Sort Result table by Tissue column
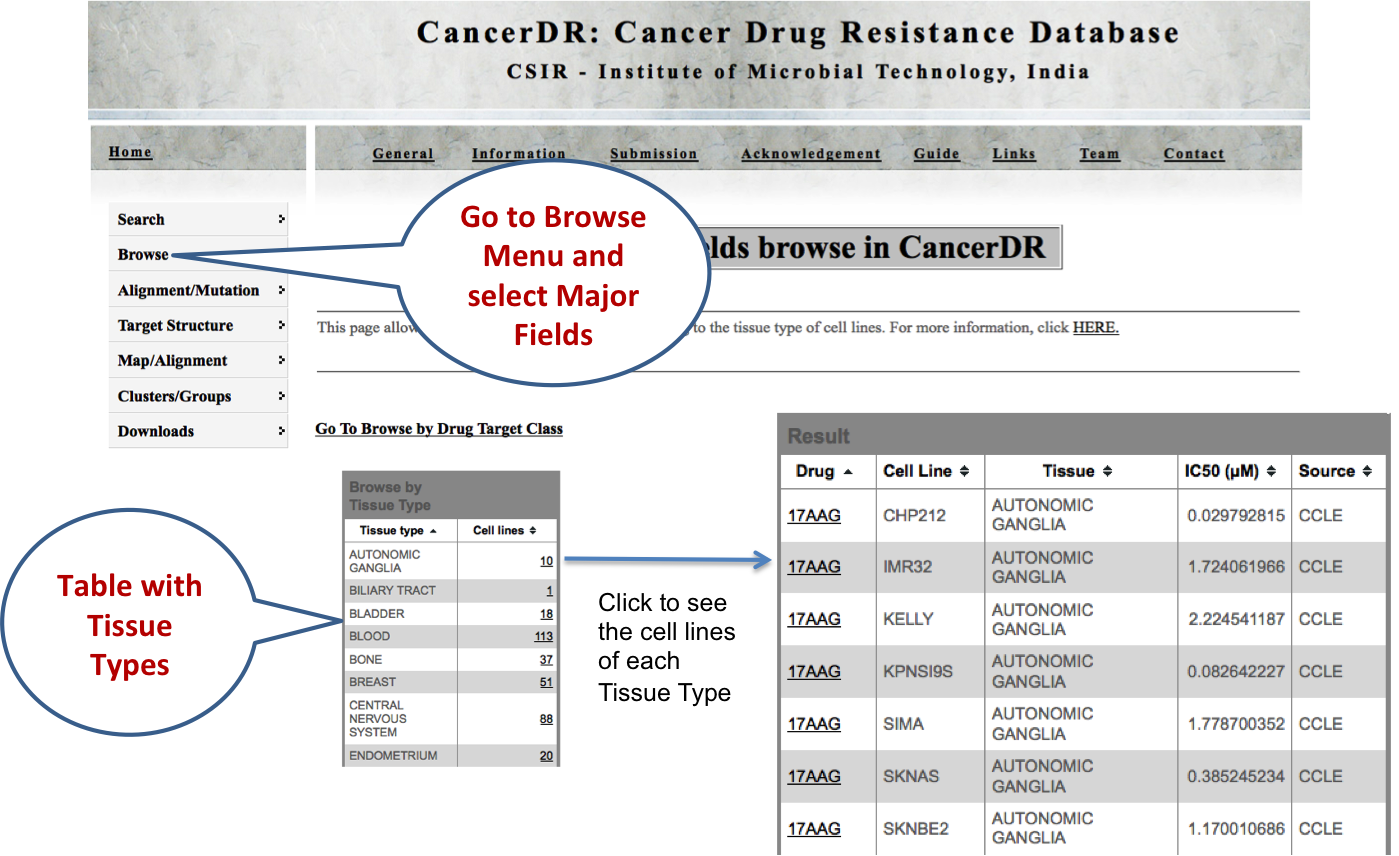 [x=1076, y=471]
